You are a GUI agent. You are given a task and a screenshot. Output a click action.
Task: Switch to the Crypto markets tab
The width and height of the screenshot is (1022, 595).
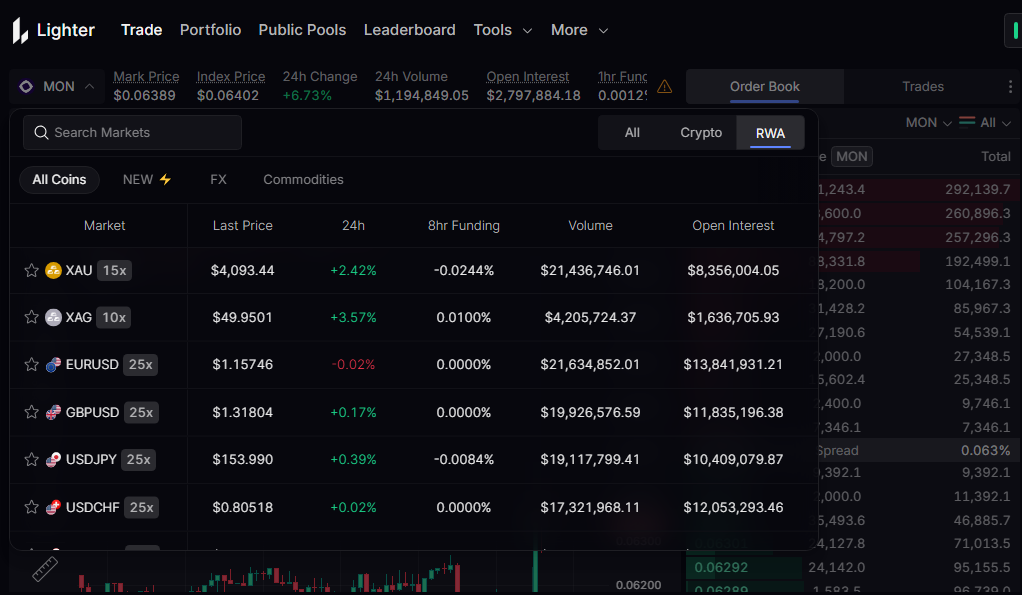coord(701,133)
